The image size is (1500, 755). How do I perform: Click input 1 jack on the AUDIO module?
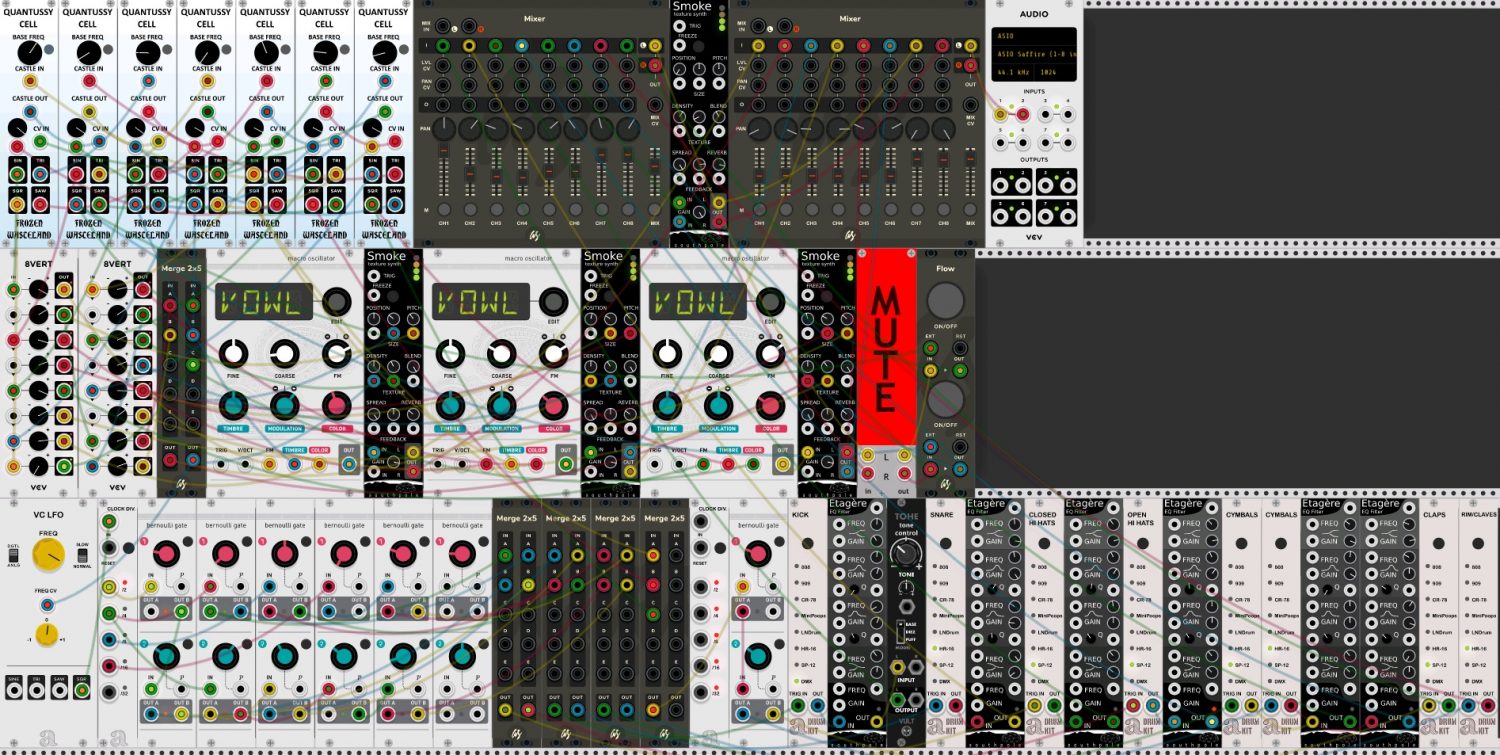pyautogui.click(x=1000, y=115)
